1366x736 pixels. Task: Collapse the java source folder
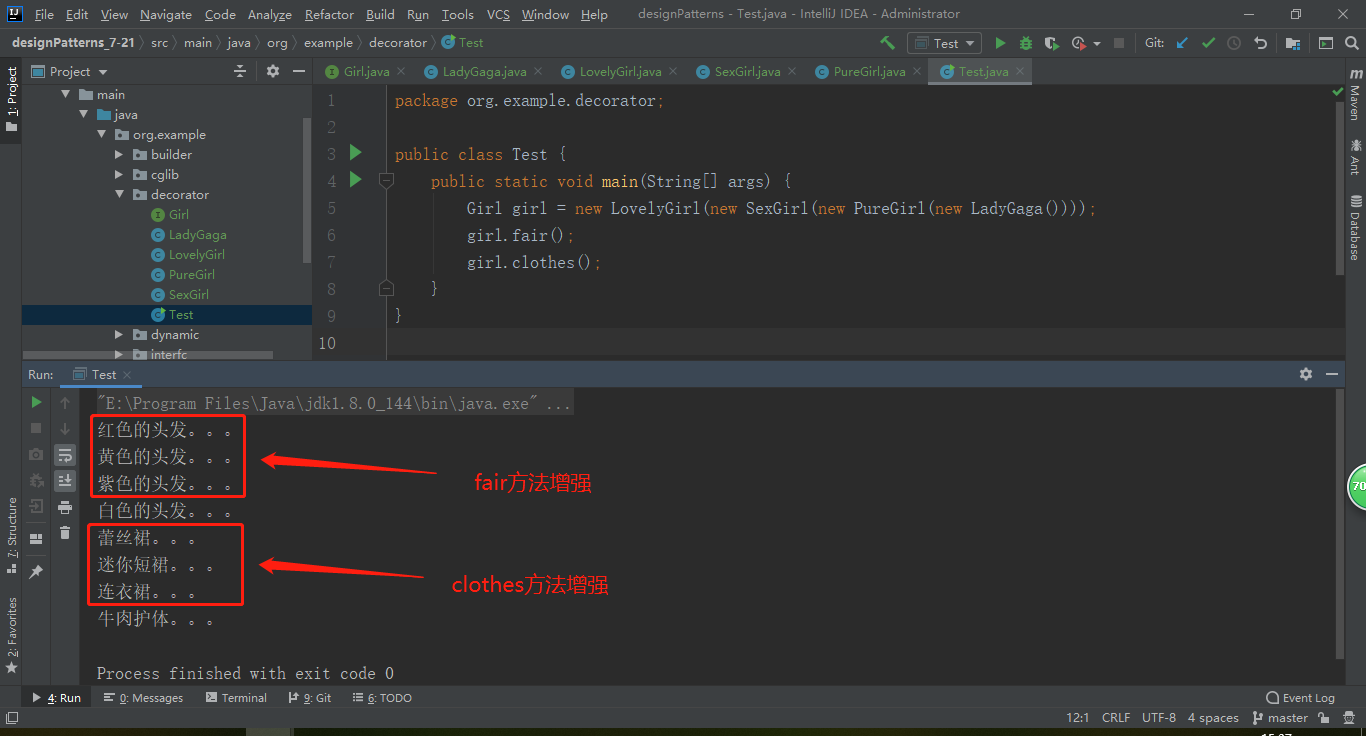(x=84, y=115)
